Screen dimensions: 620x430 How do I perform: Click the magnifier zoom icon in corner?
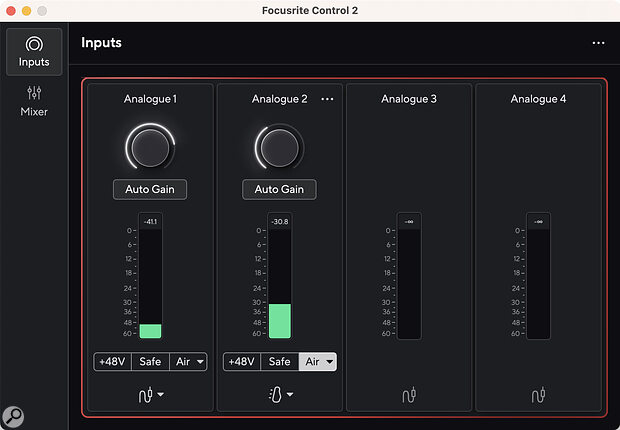[x=13, y=417]
